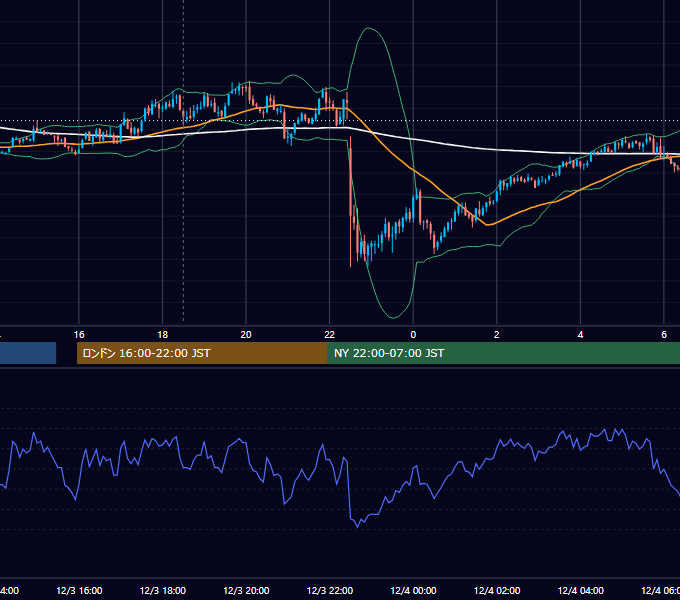The height and width of the screenshot is (600, 680).
Task: Select the 12/3 18:00 time label
Action: click(x=163, y=590)
